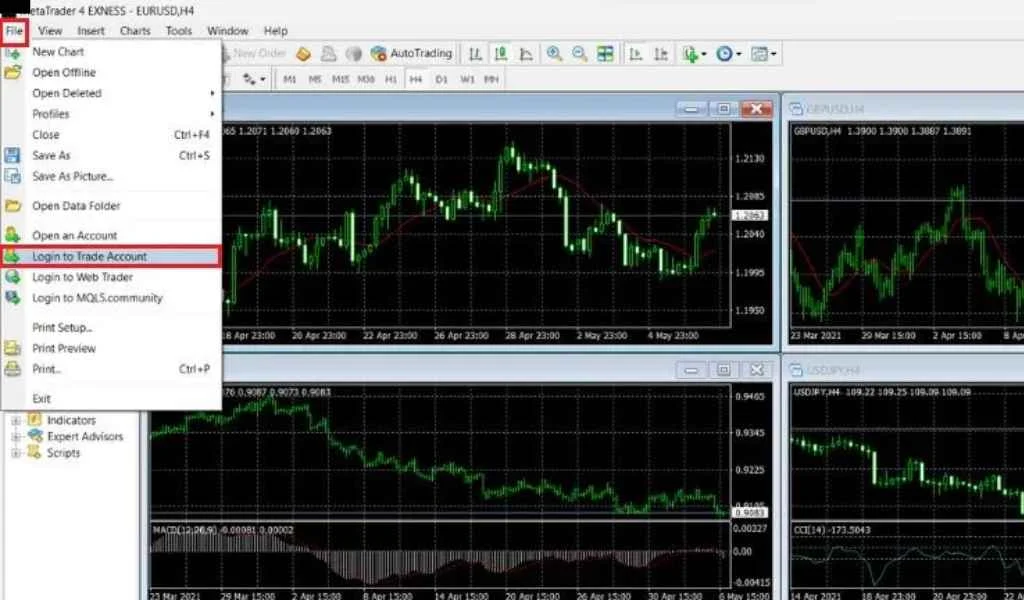Image resolution: width=1024 pixels, height=600 pixels.
Task: Select Login to Trade Account menu entry
Action: (x=89, y=257)
